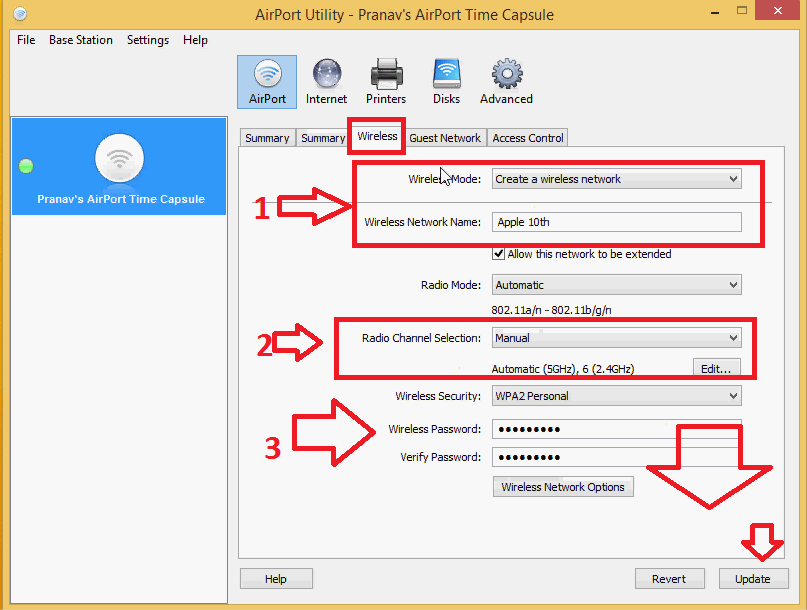Click the Wireless Network Options button
This screenshot has width=807, height=610.
pos(563,487)
